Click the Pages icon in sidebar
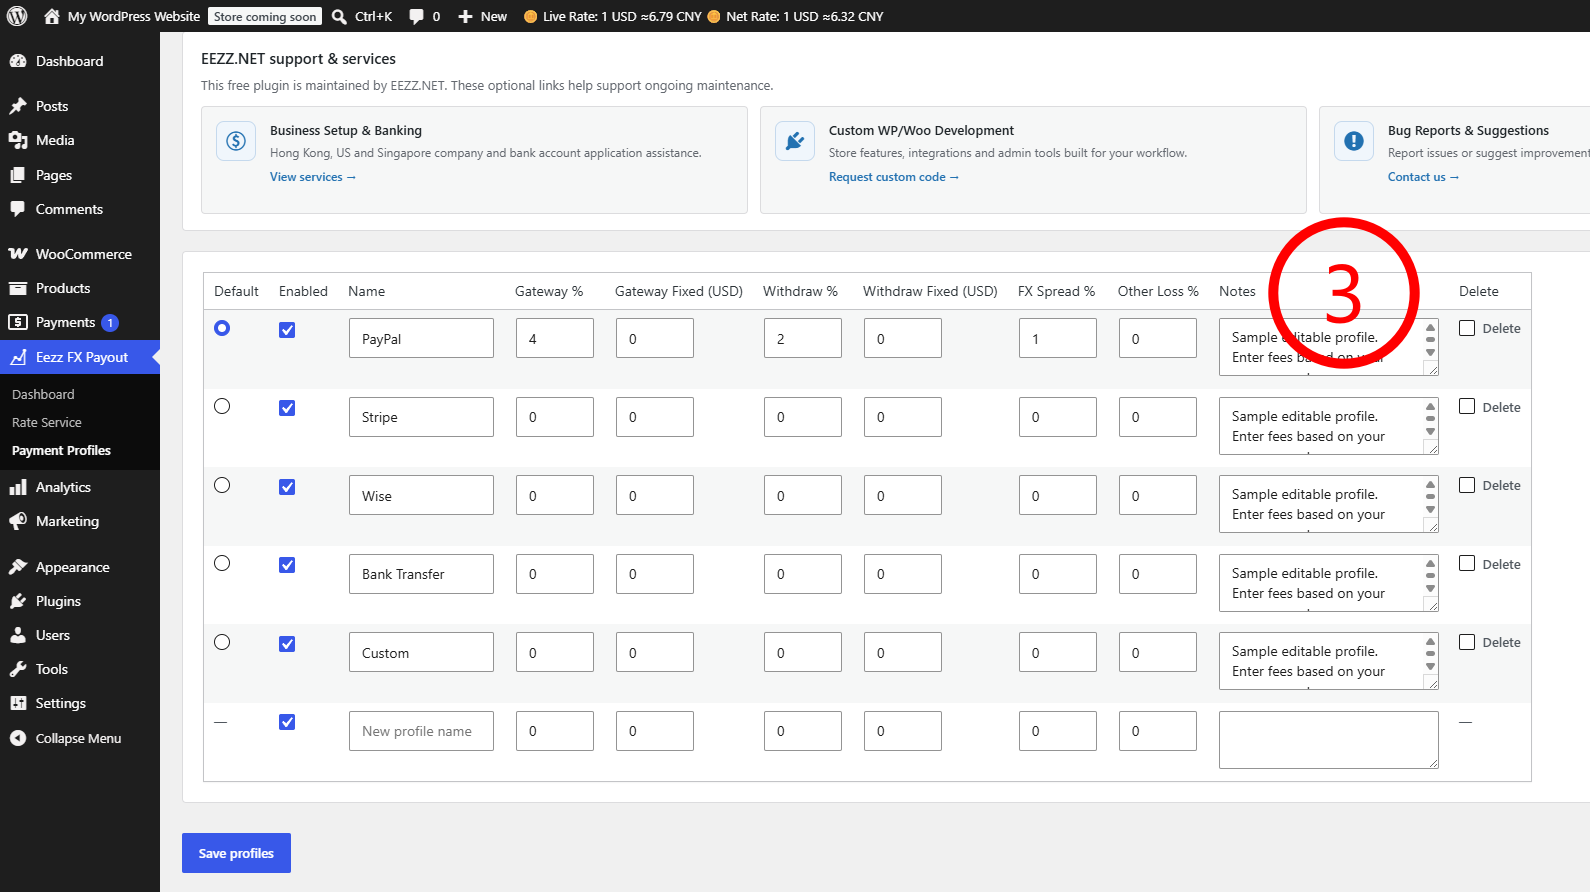The height and width of the screenshot is (892, 1590). tap(18, 175)
